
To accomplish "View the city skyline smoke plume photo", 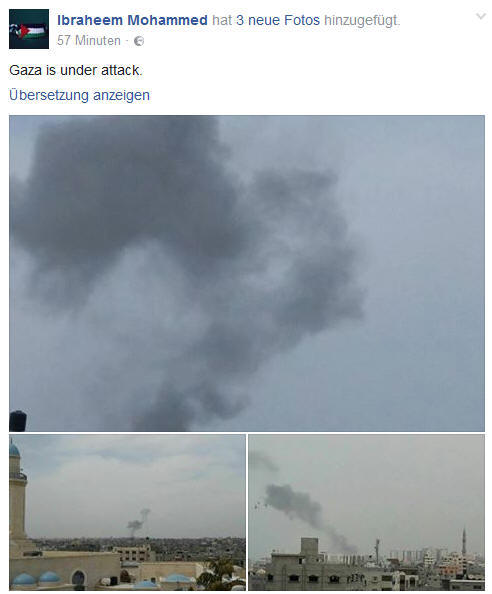I will pos(366,512).
